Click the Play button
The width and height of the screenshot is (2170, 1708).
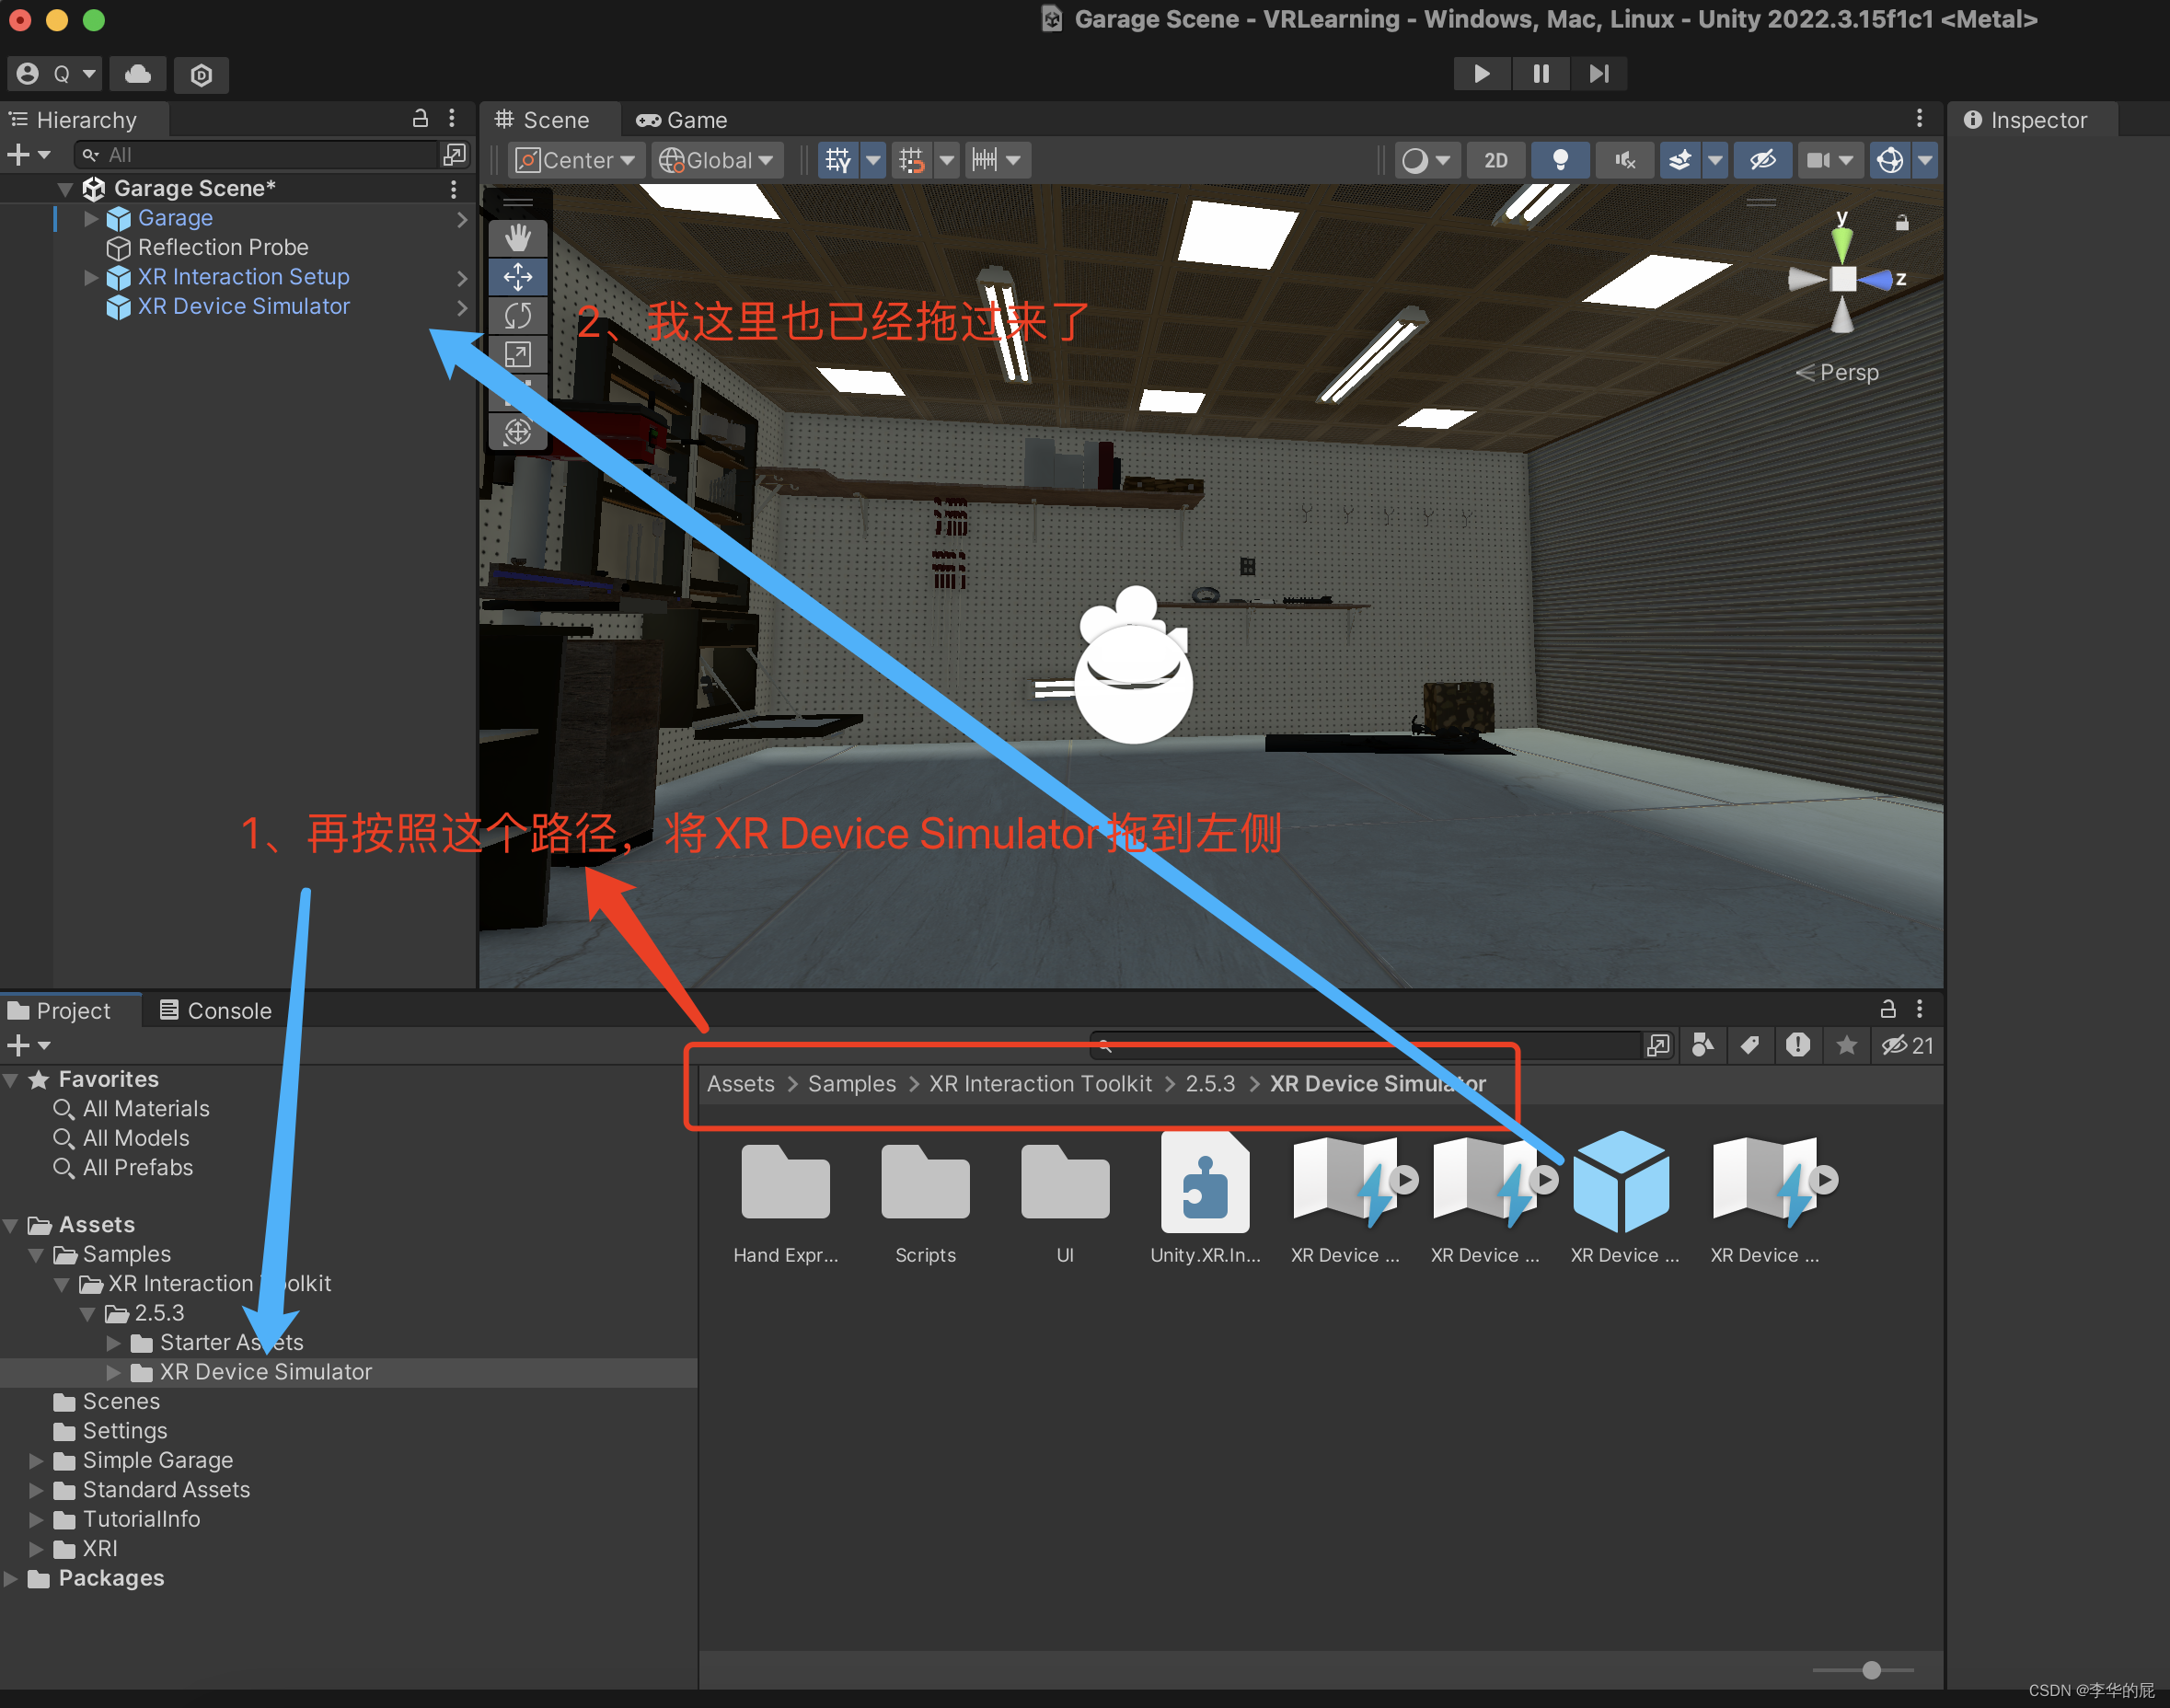tap(1482, 73)
